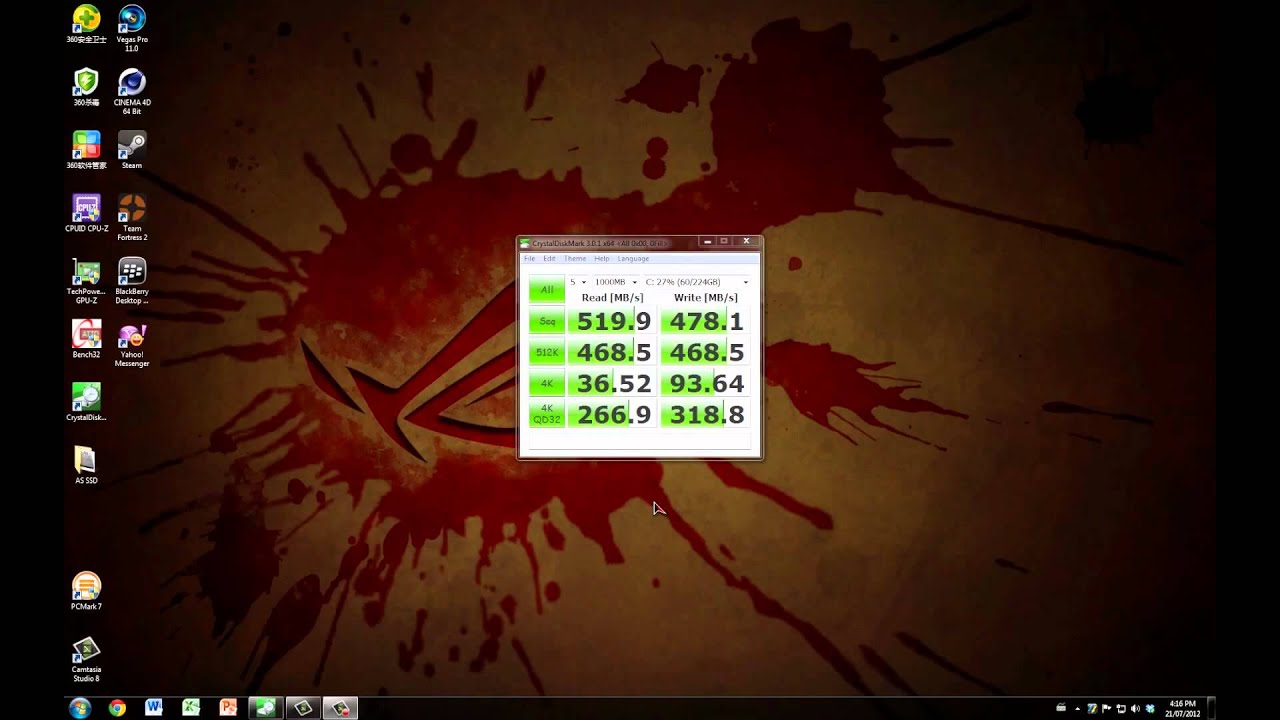Select the CPUID CPU-Z desktop icon
The width and height of the screenshot is (1280, 720).
click(86, 213)
